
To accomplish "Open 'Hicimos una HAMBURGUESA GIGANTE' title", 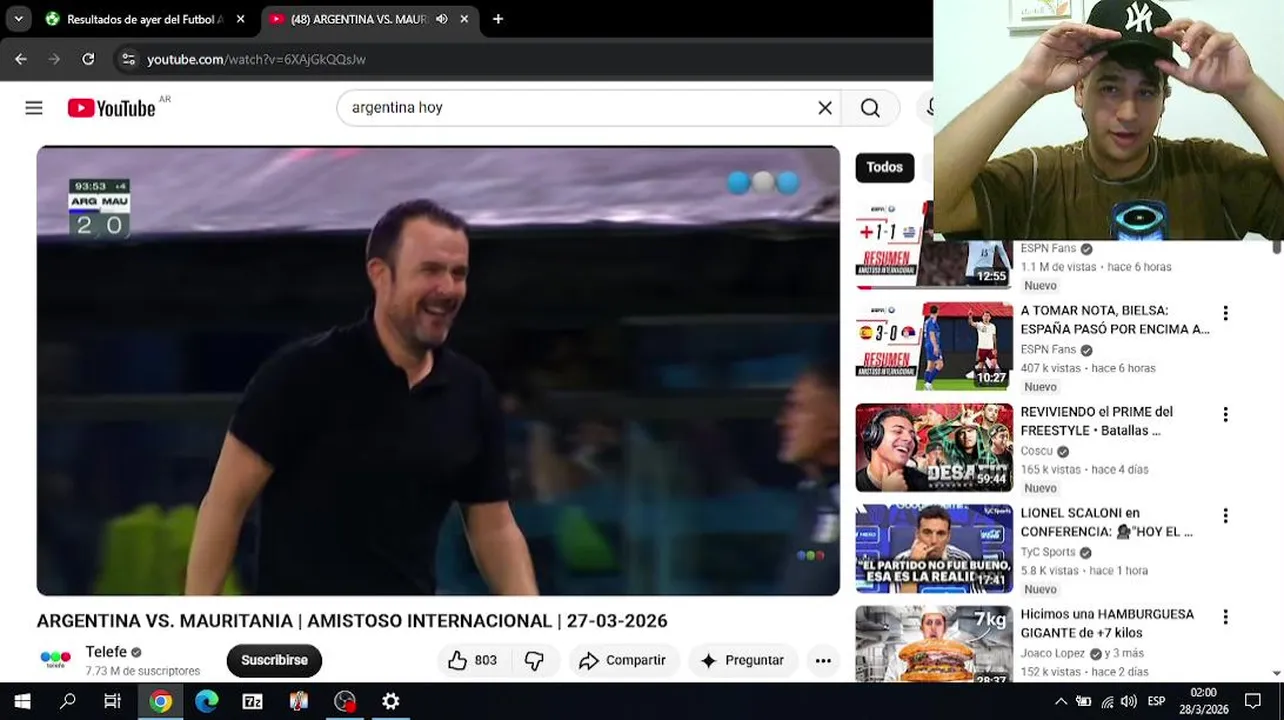I will [x=1107, y=623].
